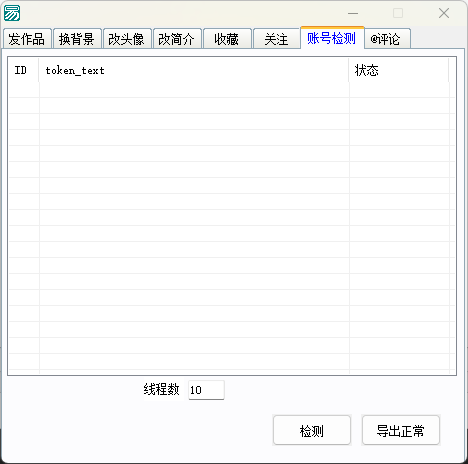Minimize the window
The width and height of the screenshot is (468, 464).
[x=353, y=13]
